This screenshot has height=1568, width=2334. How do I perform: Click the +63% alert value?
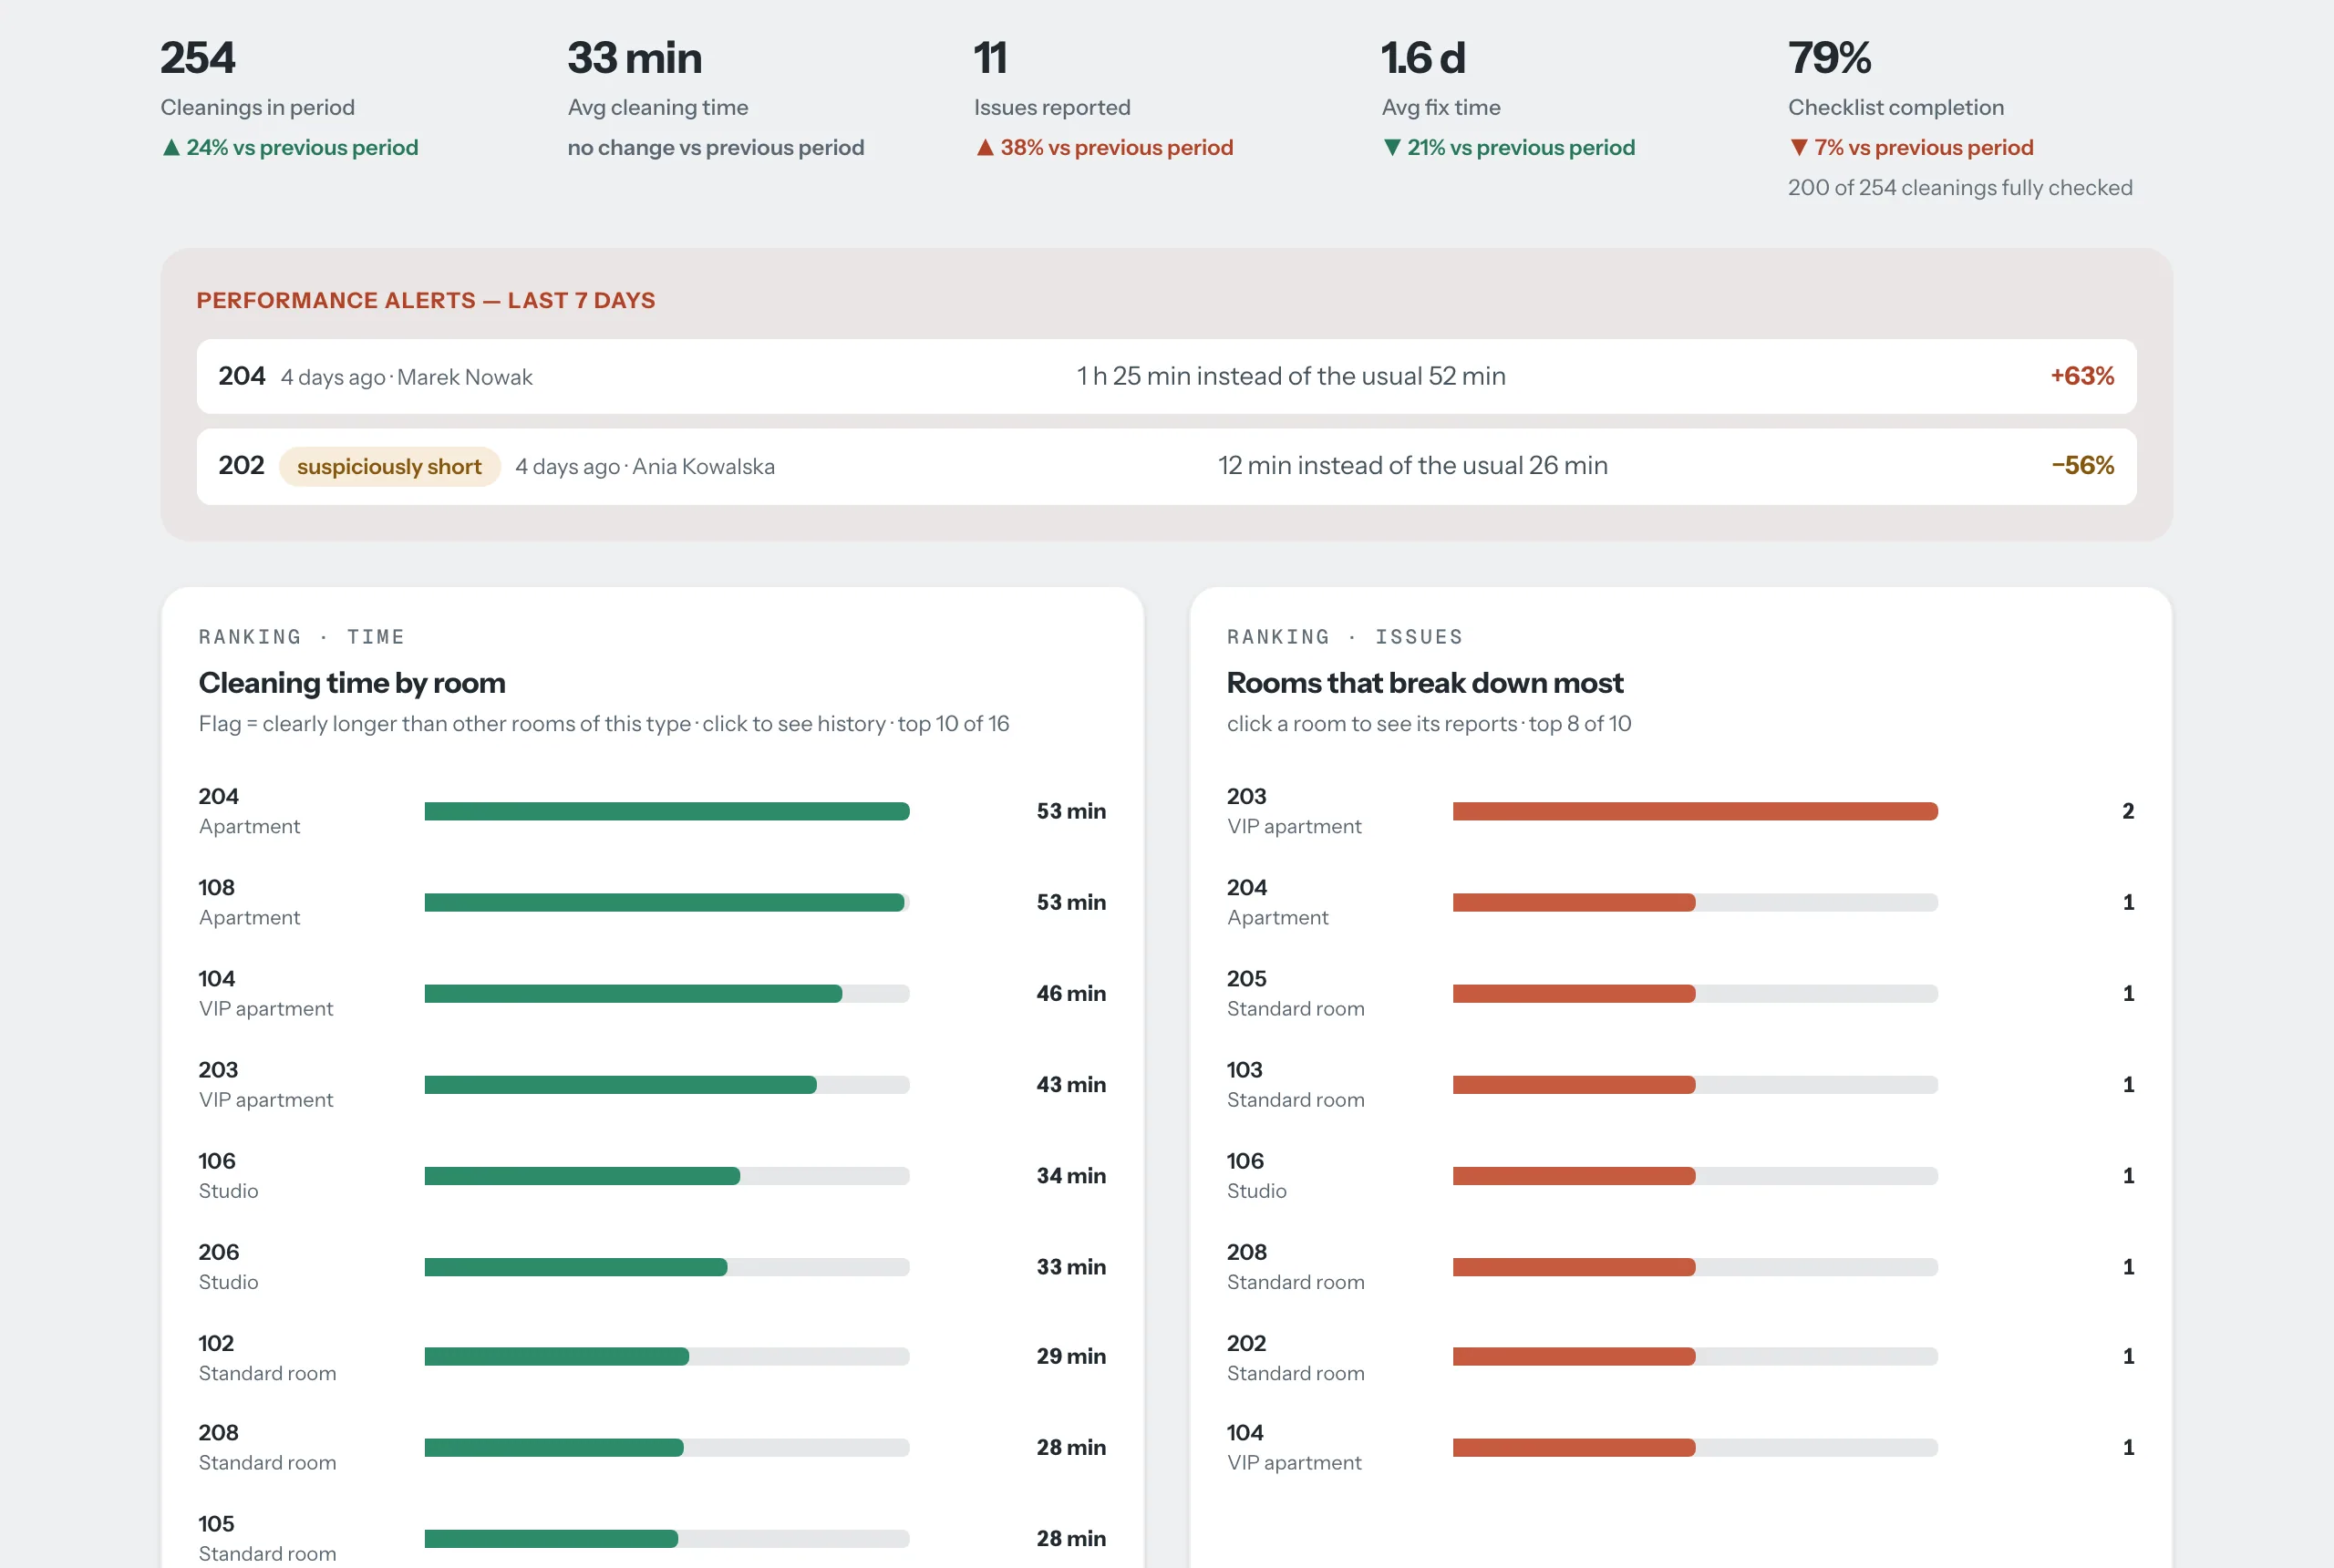tap(2082, 376)
